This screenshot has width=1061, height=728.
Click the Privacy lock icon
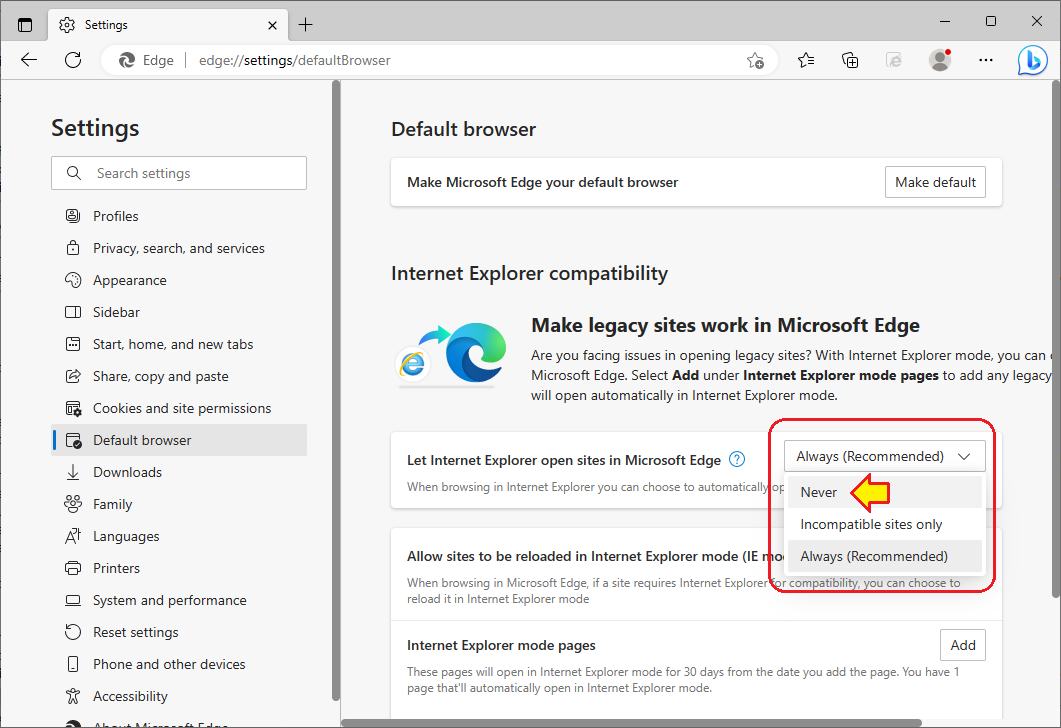click(x=72, y=248)
